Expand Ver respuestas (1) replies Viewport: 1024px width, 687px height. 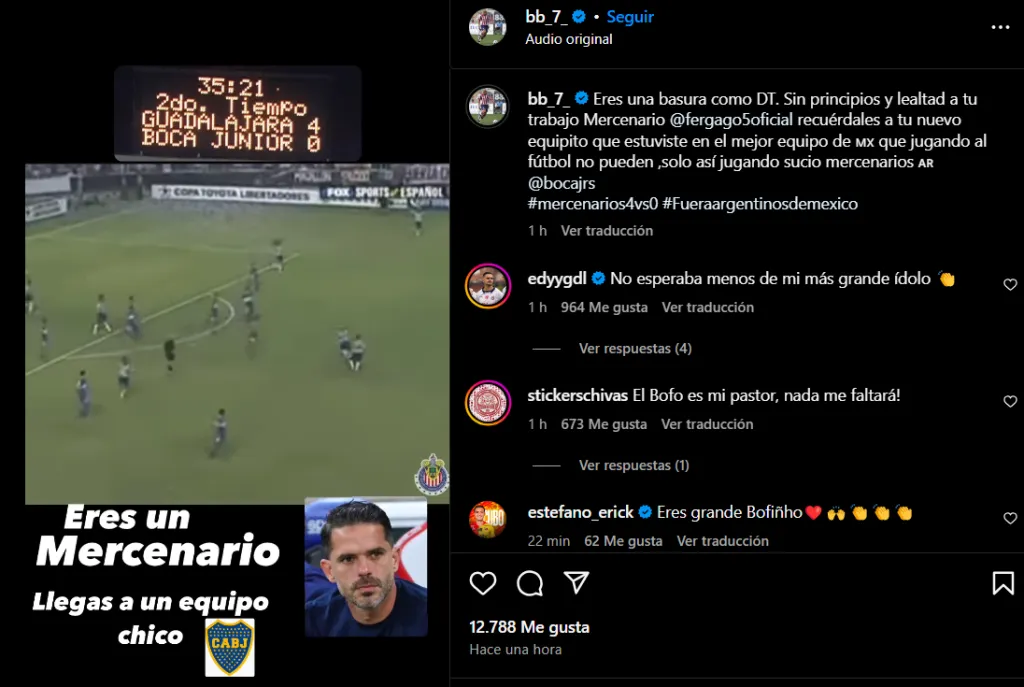[x=633, y=466]
